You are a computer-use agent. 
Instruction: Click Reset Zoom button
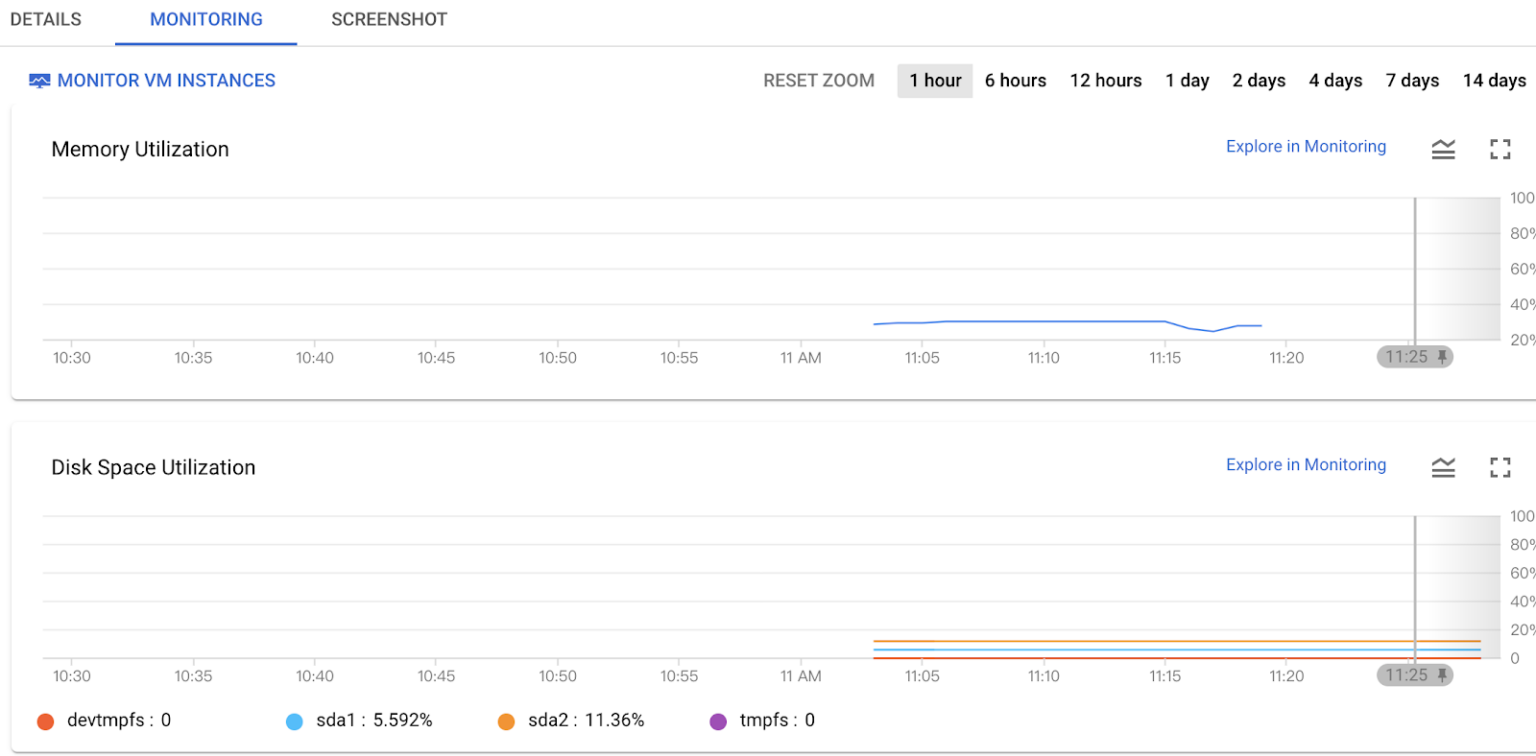818,81
